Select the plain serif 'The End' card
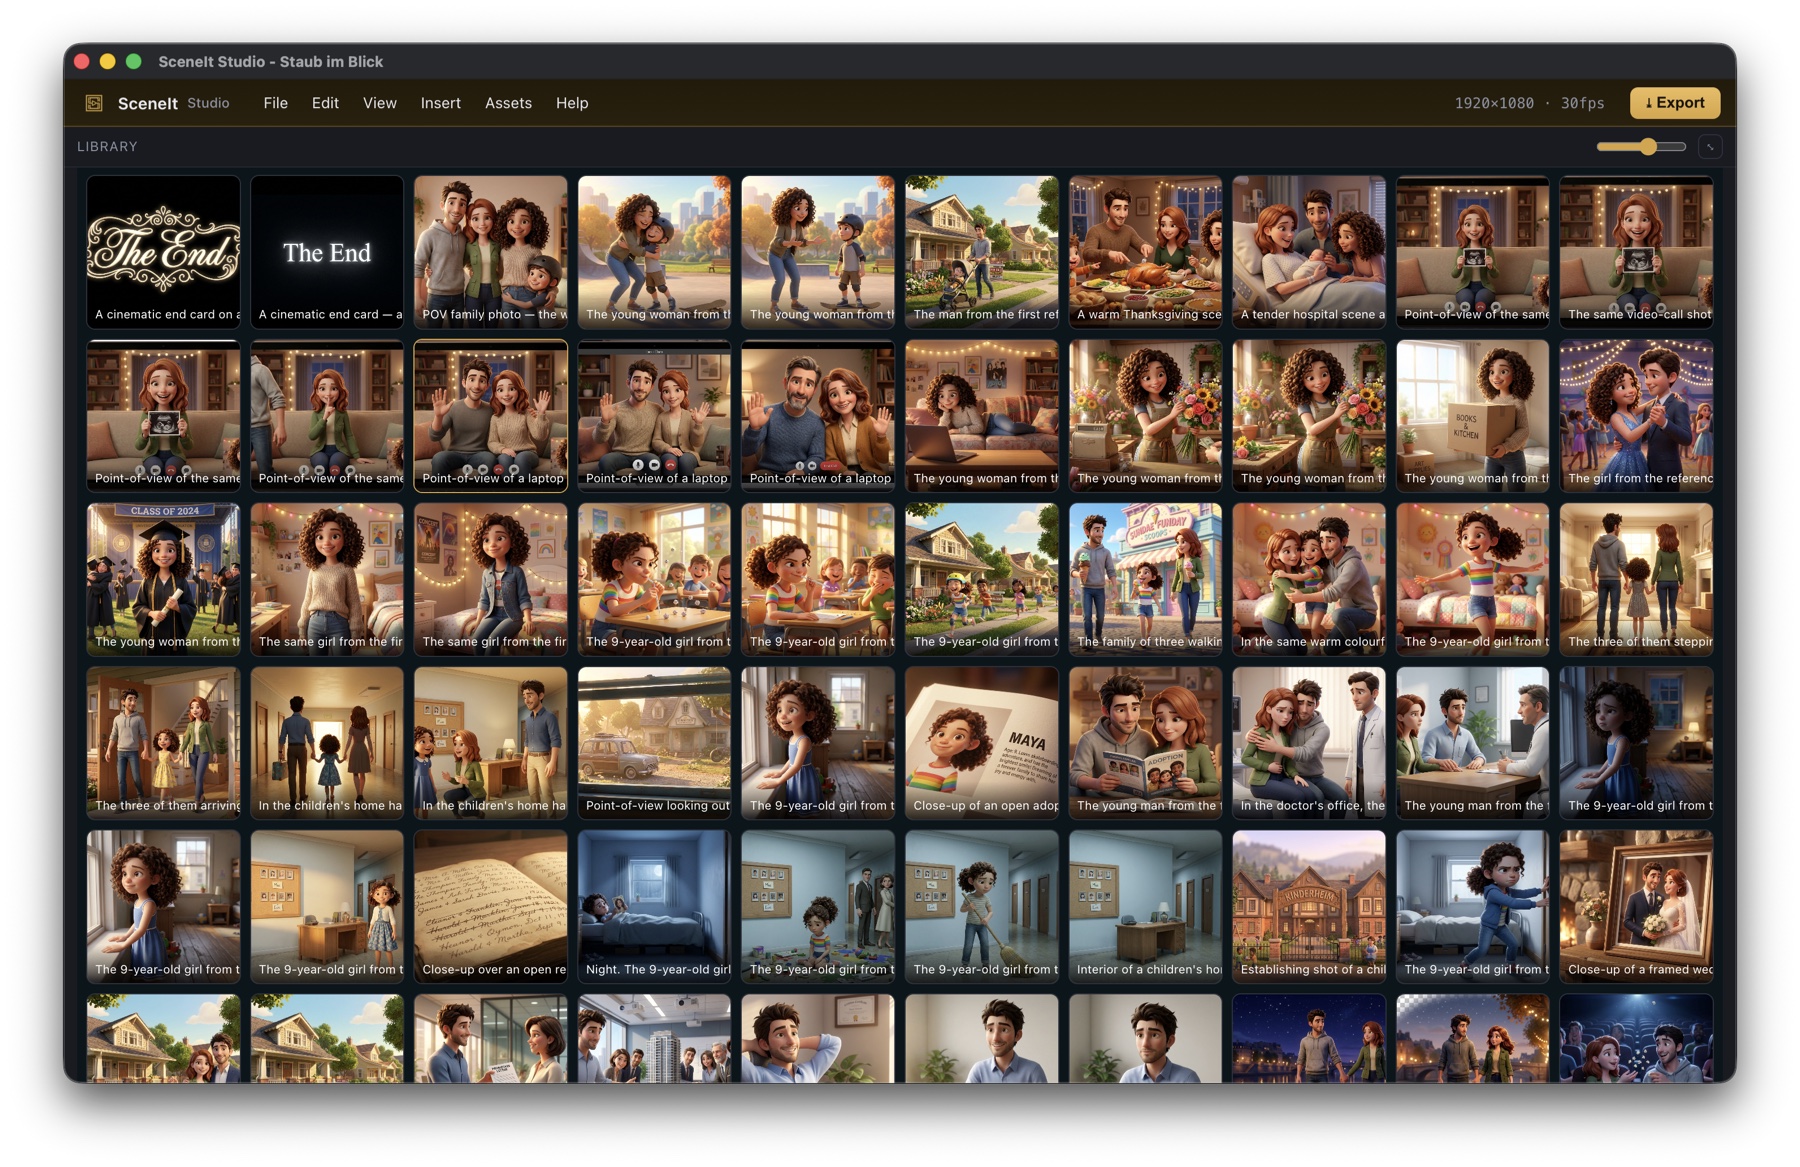The height and width of the screenshot is (1167, 1800). 327,252
